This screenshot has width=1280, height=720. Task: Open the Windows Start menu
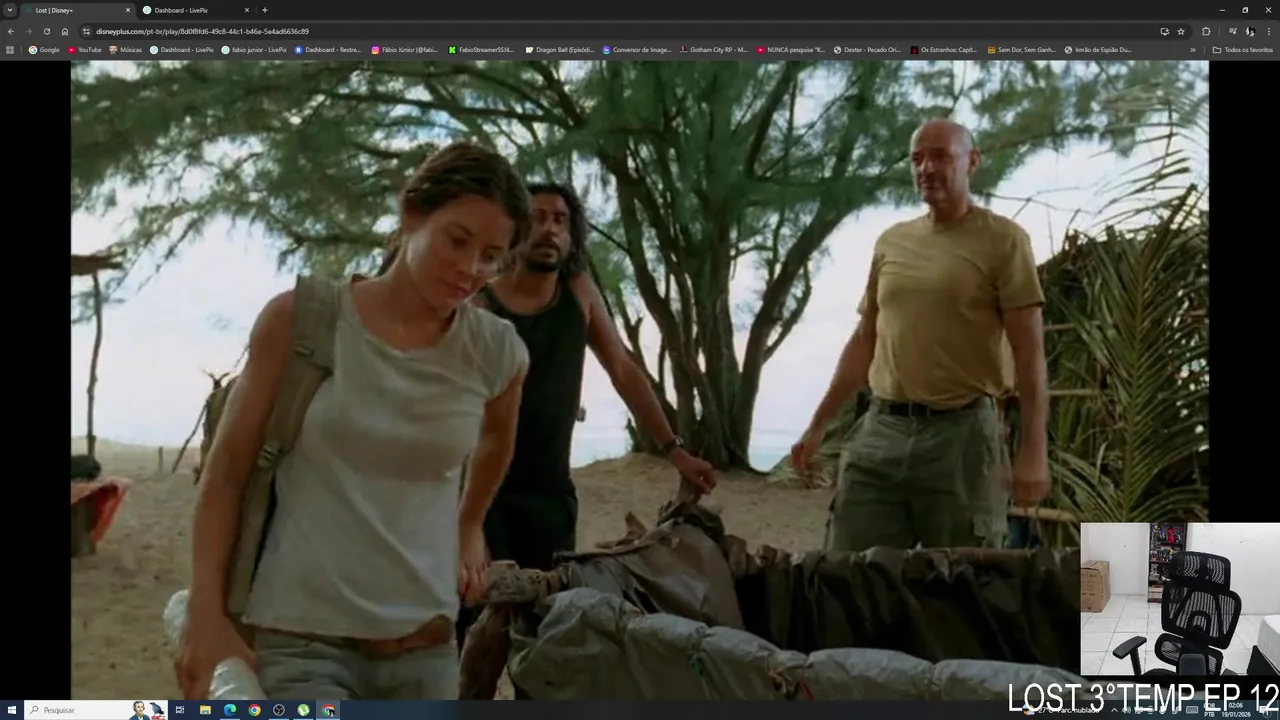click(x=11, y=710)
